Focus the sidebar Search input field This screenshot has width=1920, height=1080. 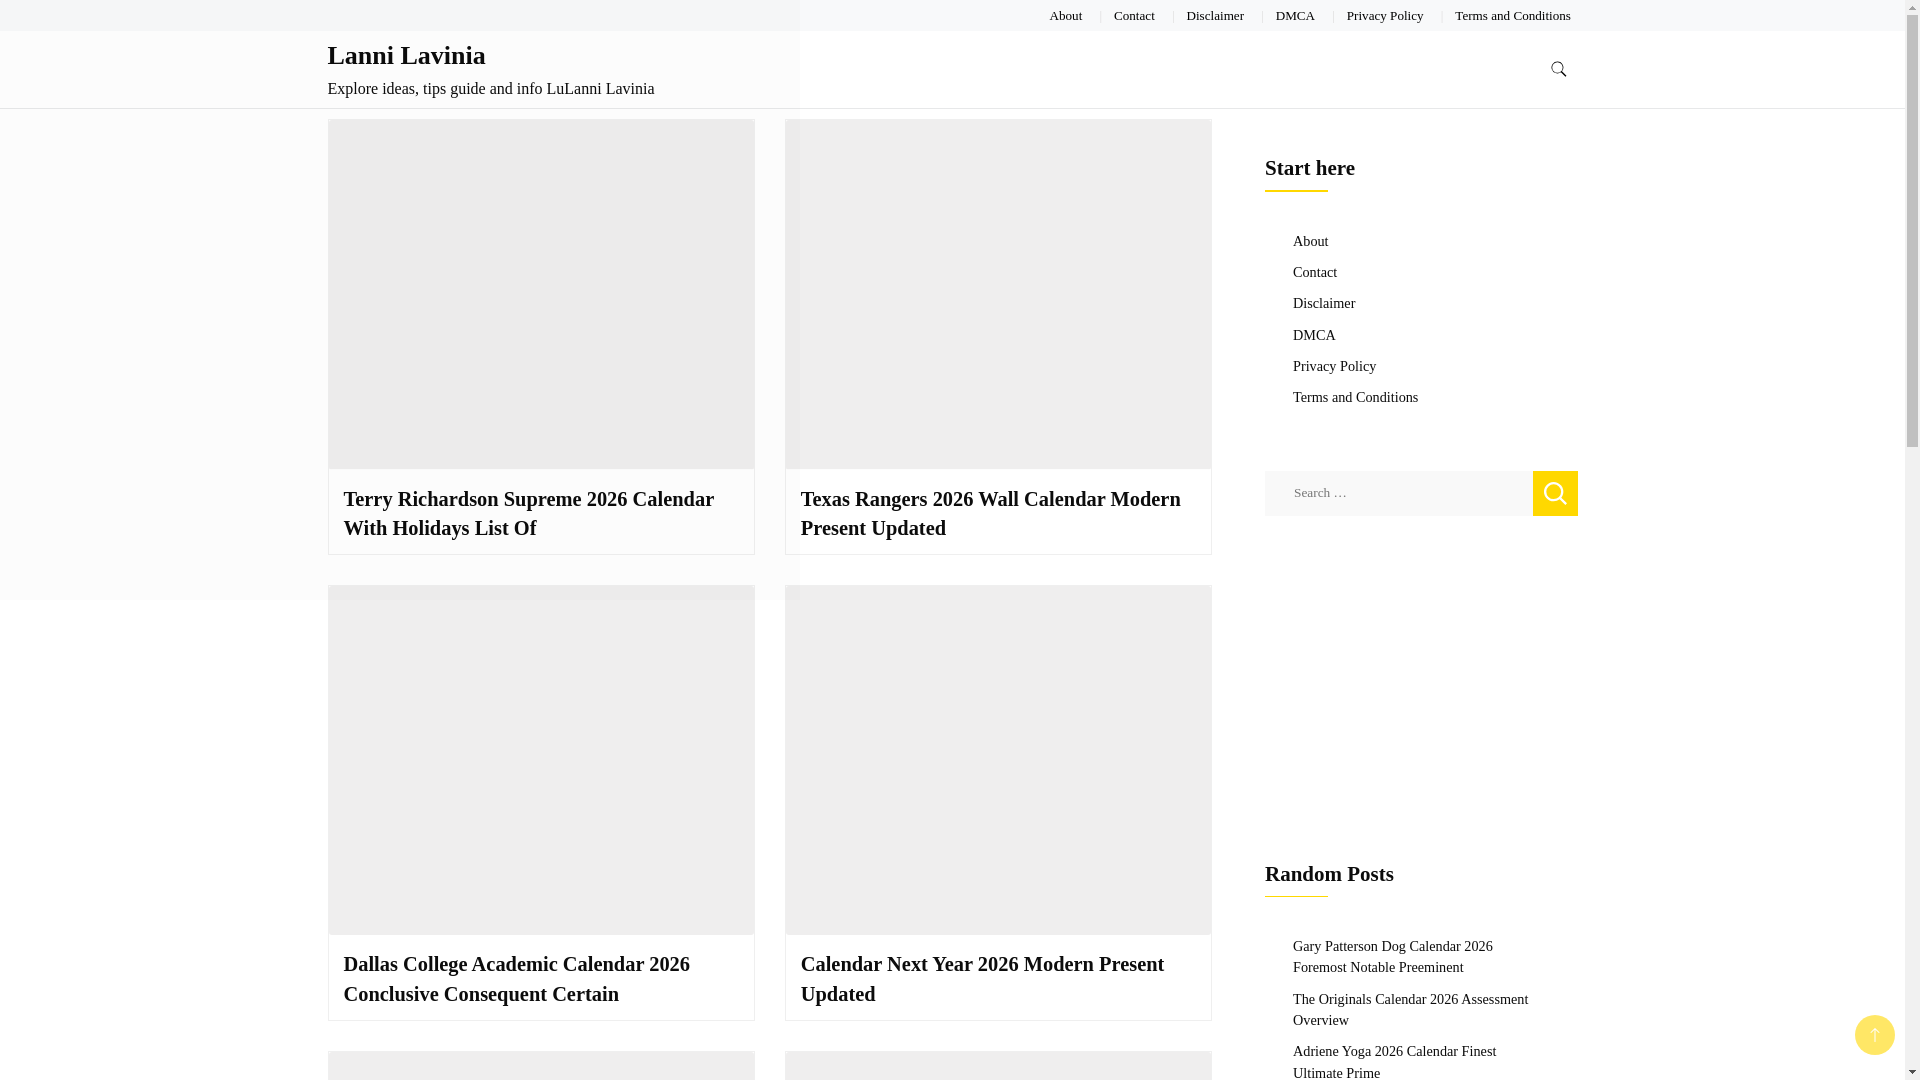click(x=1398, y=493)
